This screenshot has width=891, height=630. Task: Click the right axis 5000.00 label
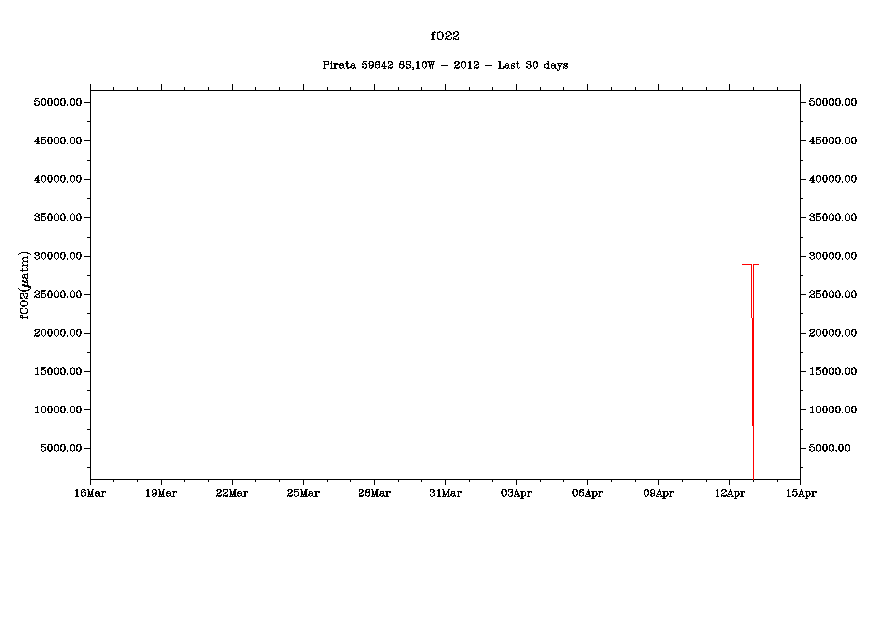(x=830, y=448)
